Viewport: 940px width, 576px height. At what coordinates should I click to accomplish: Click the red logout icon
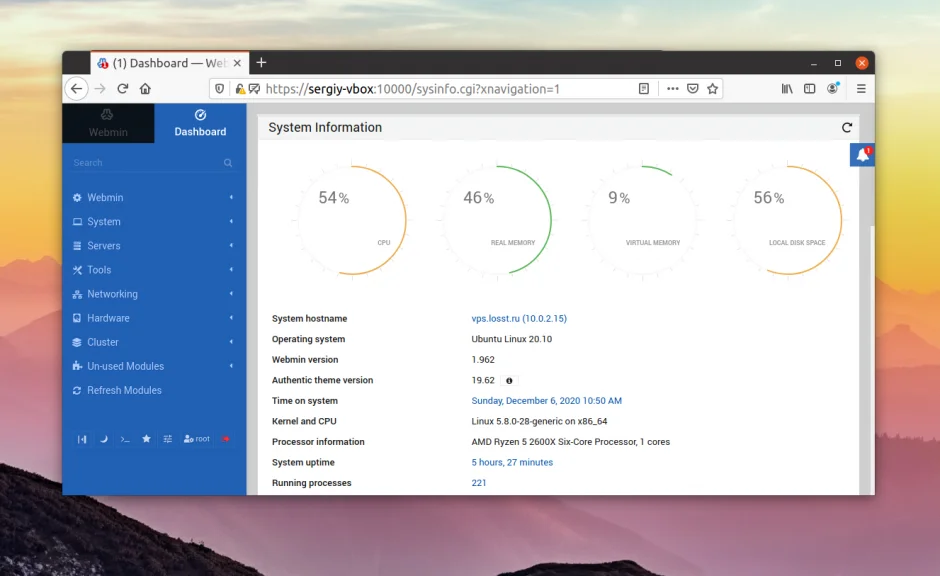tap(226, 439)
